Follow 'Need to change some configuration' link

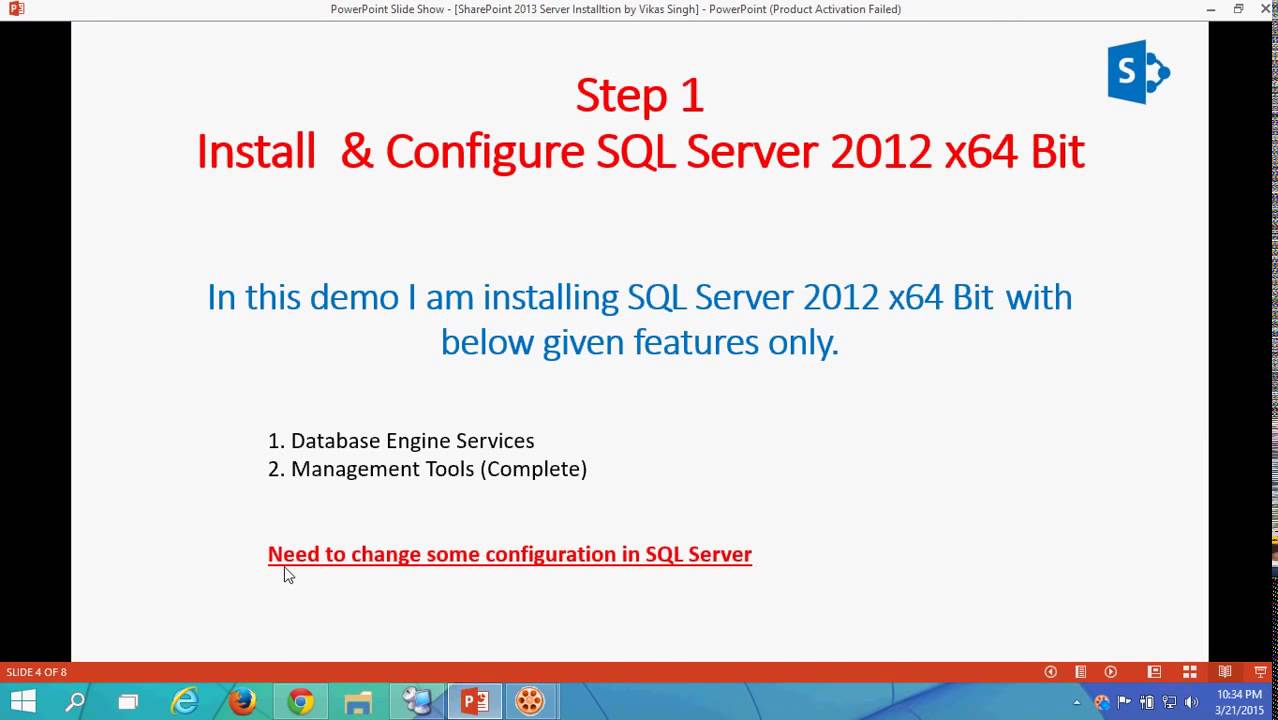(509, 554)
